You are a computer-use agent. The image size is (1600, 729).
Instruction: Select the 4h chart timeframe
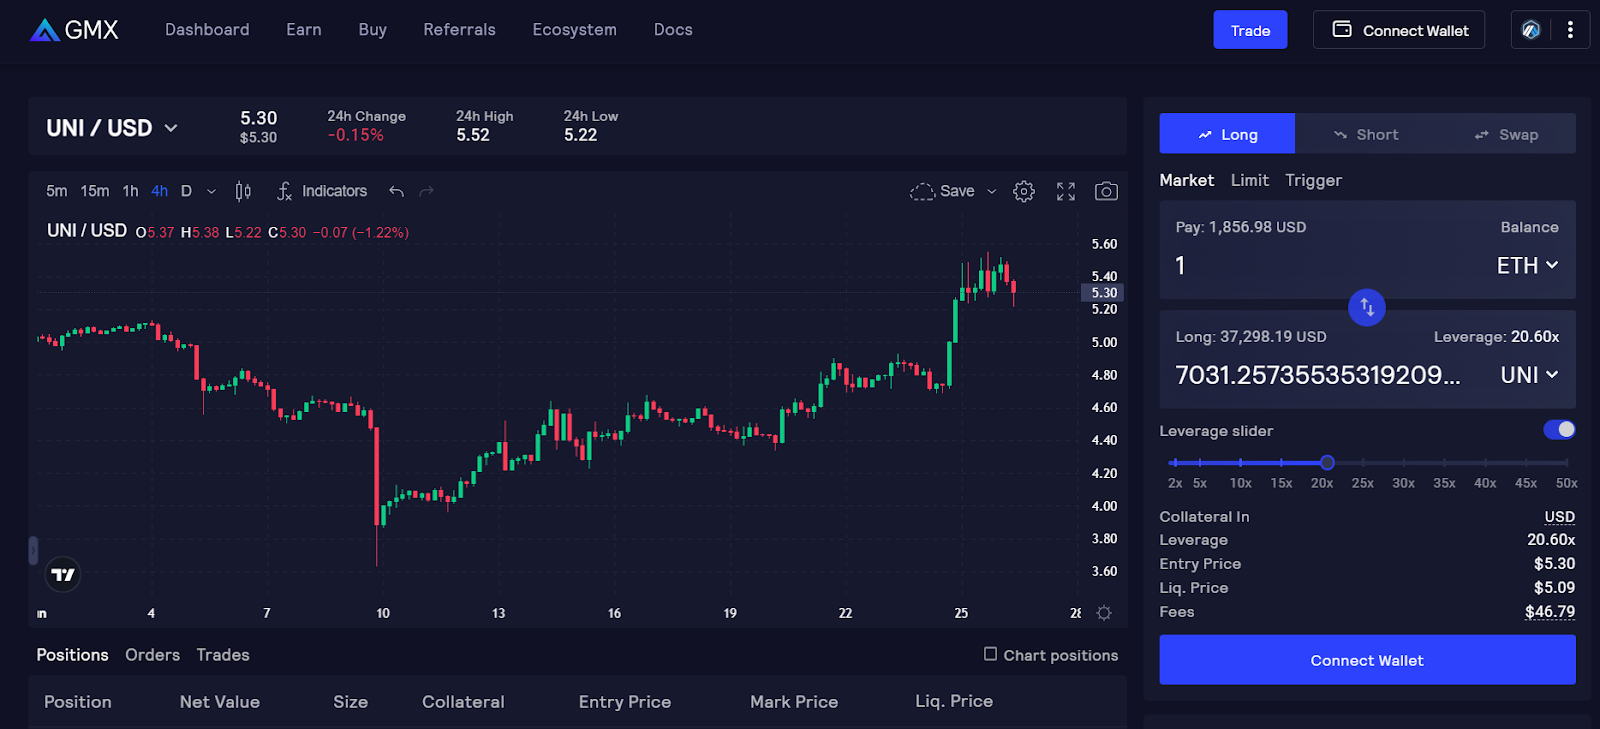click(x=160, y=191)
